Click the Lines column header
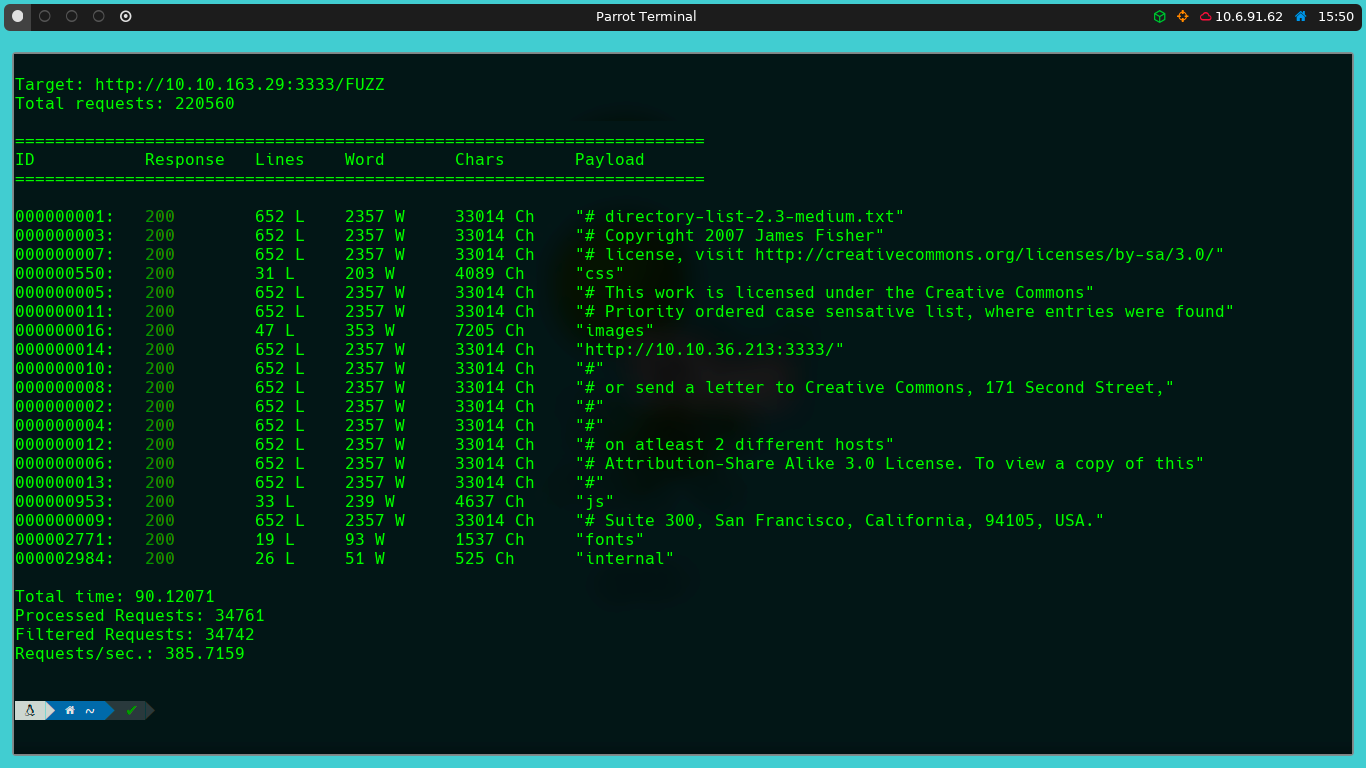This screenshot has height=768, width=1366. pos(280,160)
